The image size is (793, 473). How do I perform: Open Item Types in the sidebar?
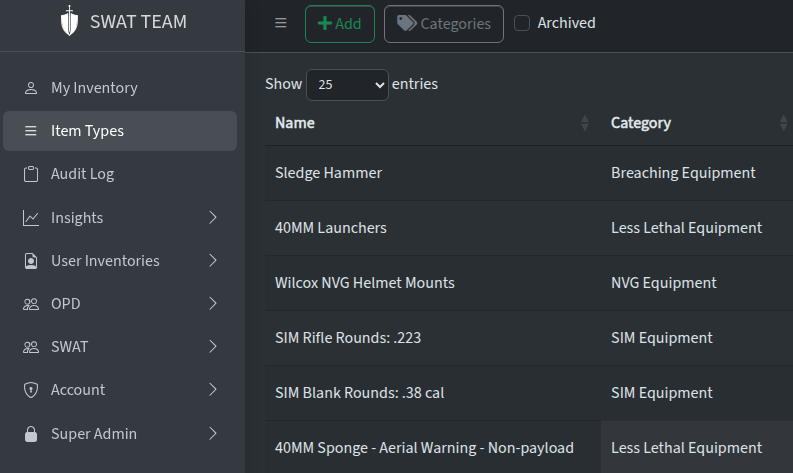88,131
